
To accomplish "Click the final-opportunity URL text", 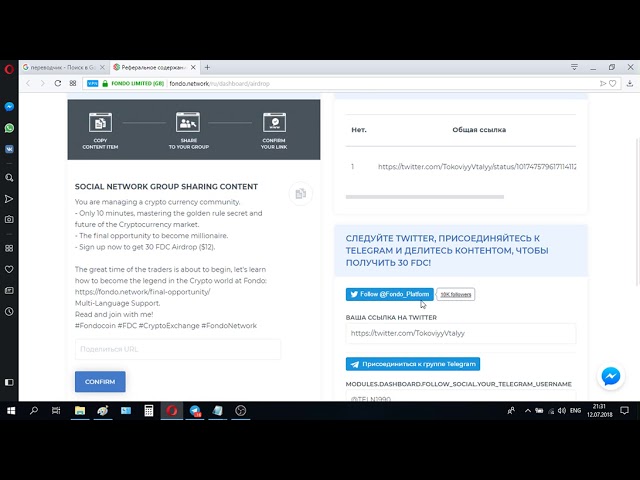I will tap(143, 292).
